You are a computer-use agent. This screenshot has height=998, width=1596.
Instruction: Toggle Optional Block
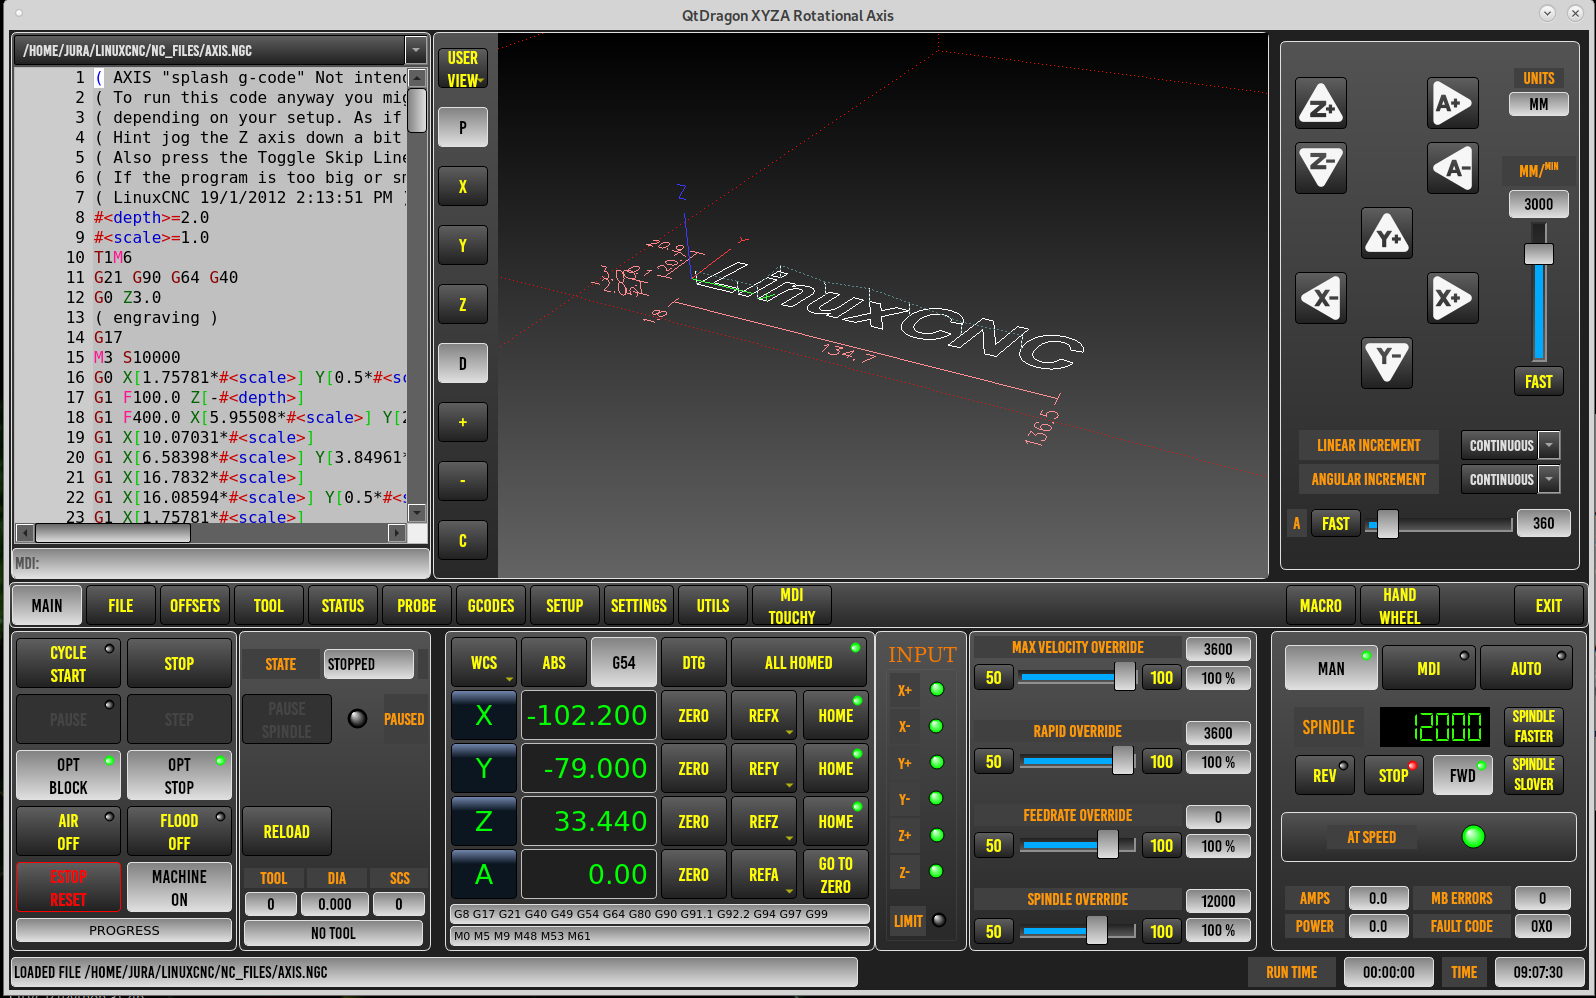click(68, 776)
